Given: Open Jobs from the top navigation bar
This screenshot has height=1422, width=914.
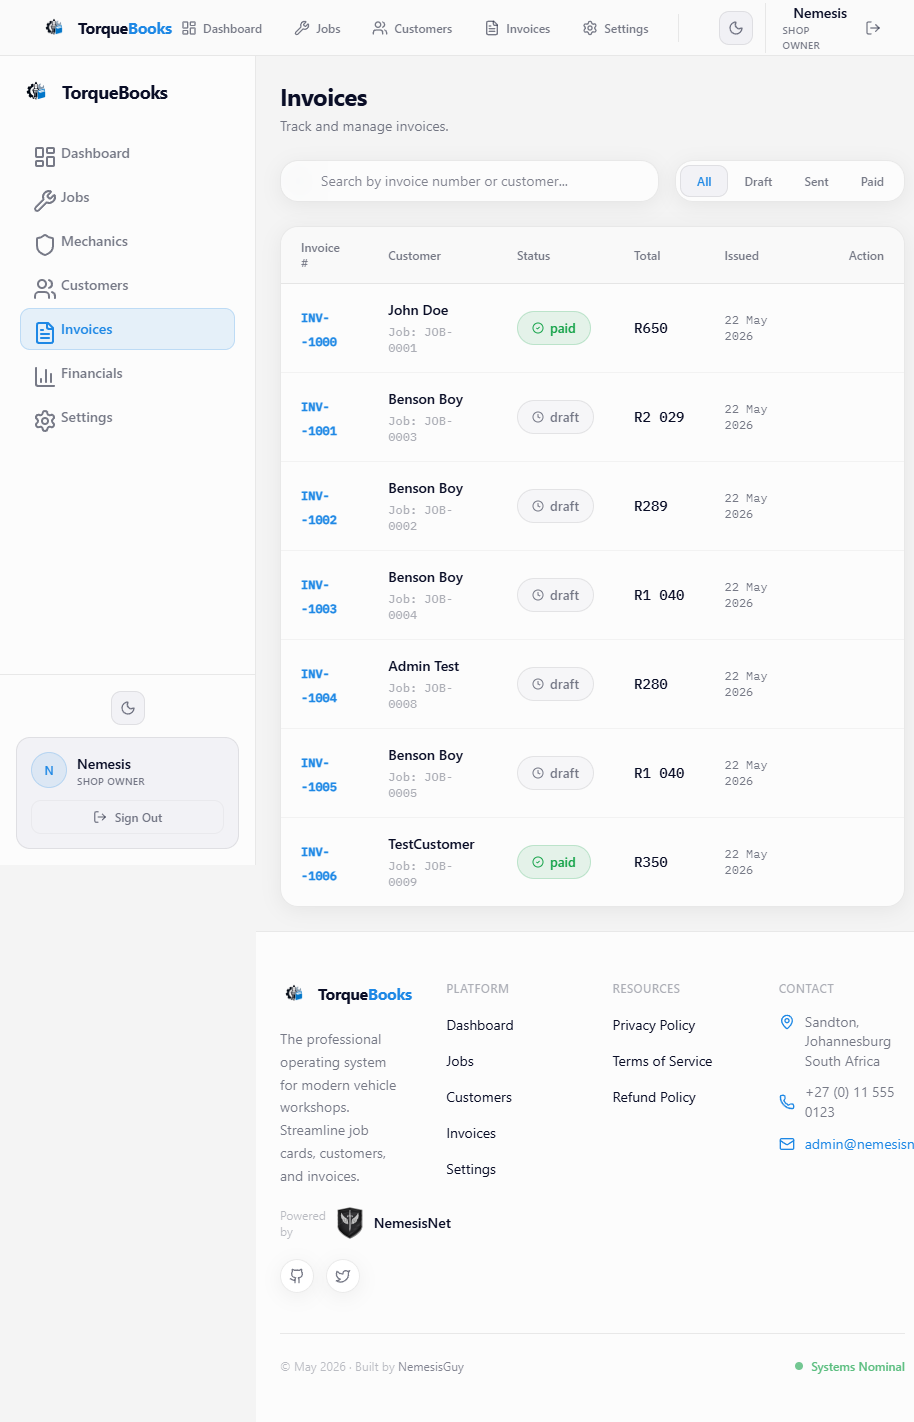Looking at the screenshot, I should (317, 28).
